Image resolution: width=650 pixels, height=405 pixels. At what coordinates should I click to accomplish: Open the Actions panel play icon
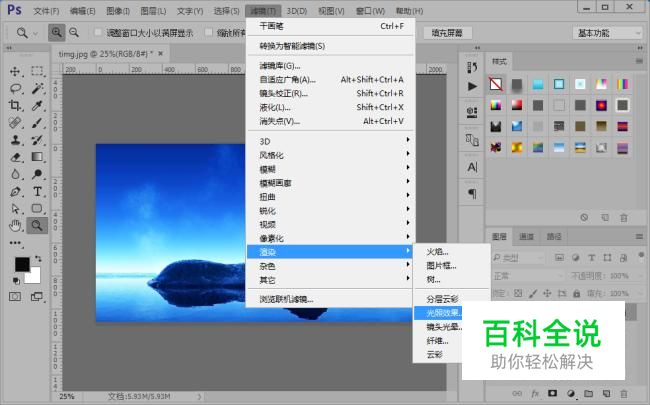[x=472, y=86]
